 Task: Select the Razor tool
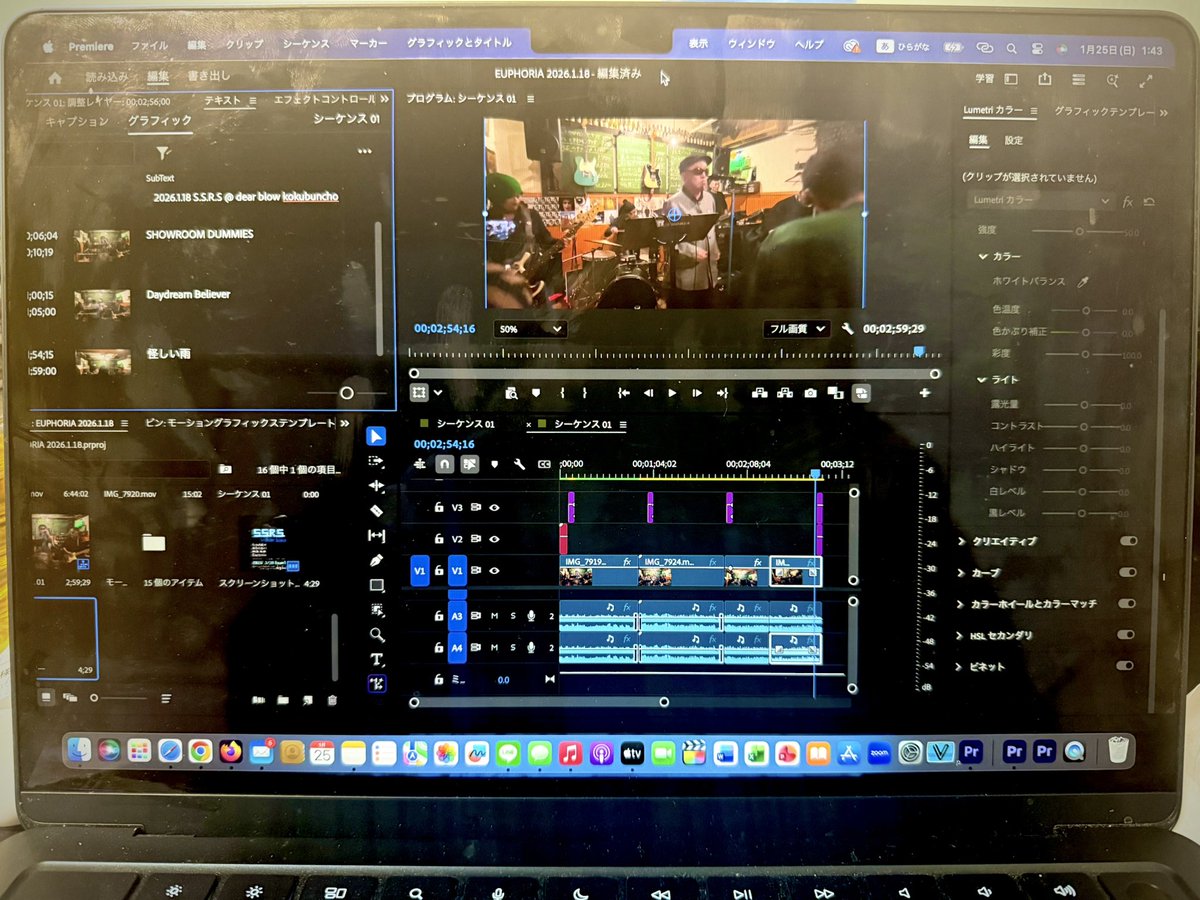tap(376, 510)
